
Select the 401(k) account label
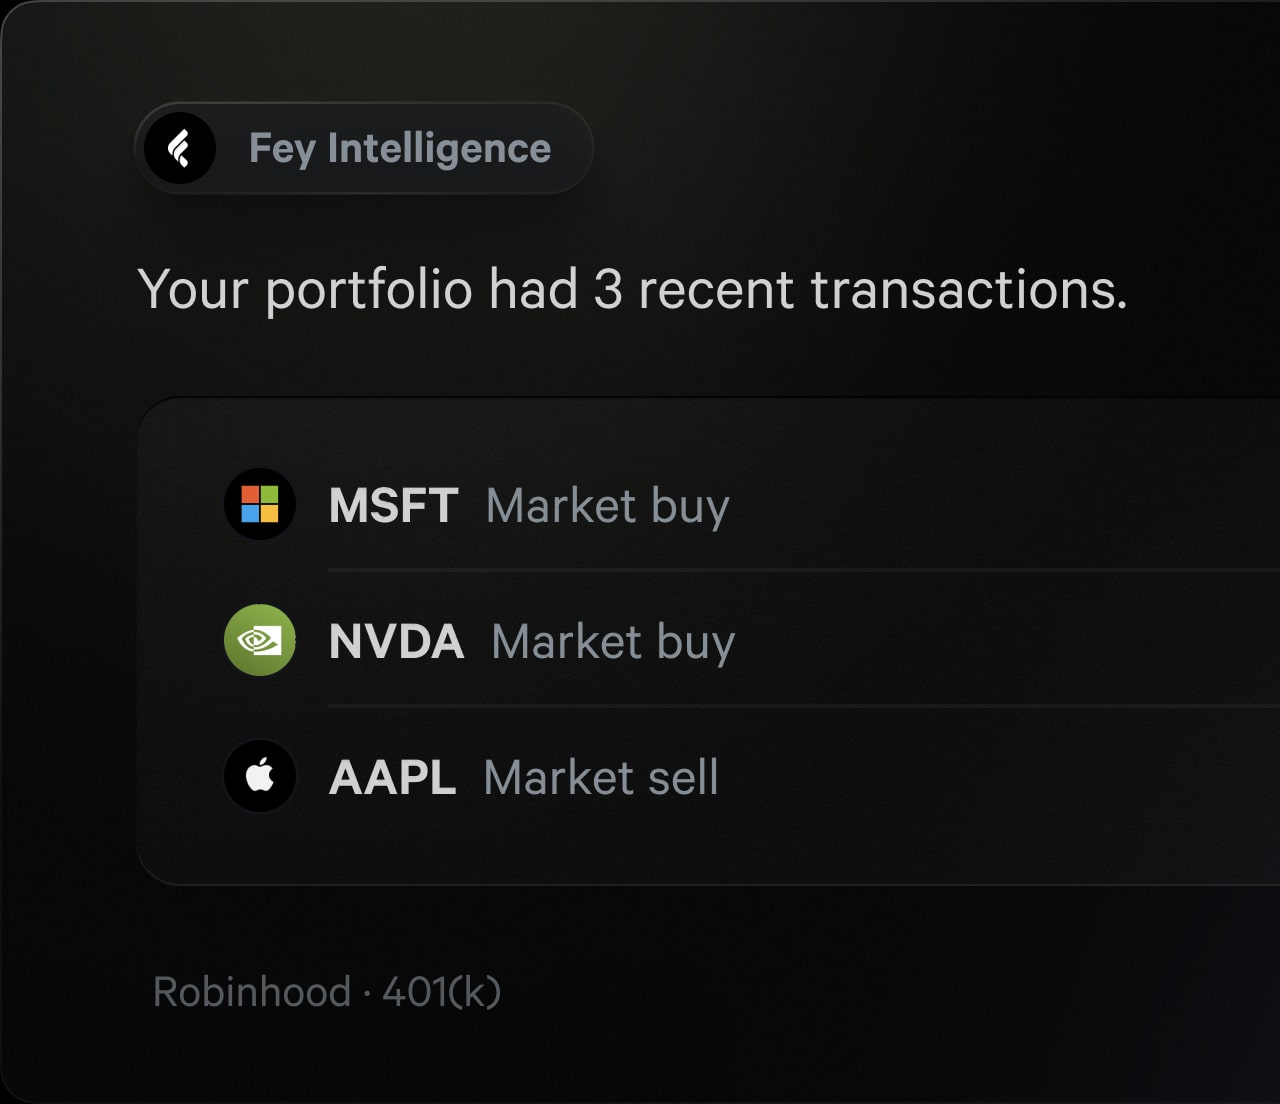pyautogui.click(x=441, y=991)
